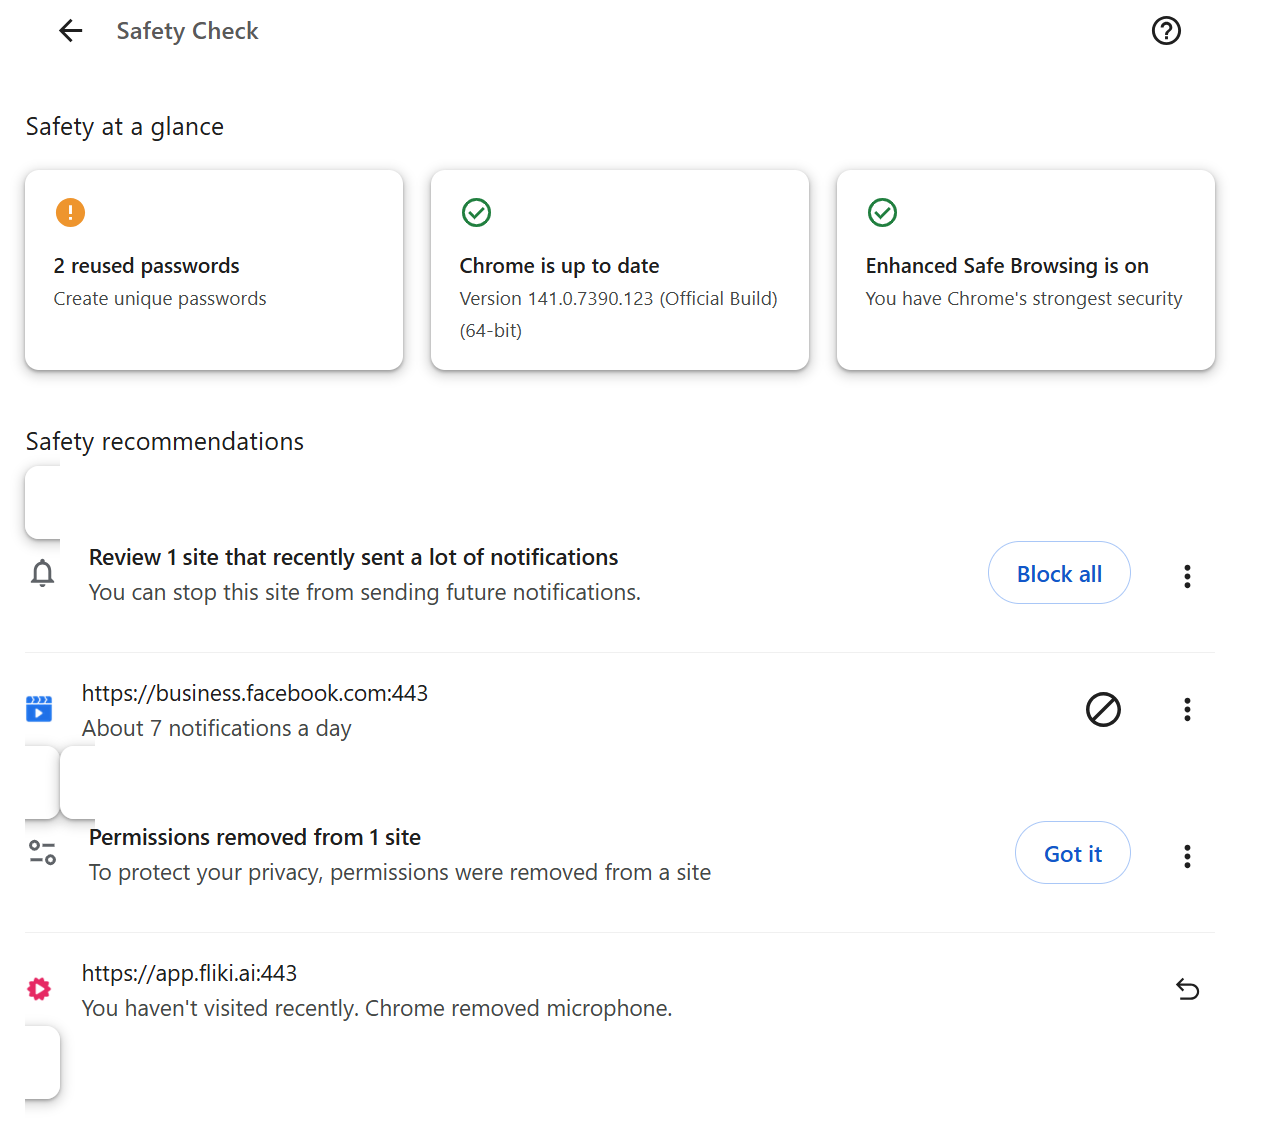Open the three-dot menu for business.facebook.com
Image resolution: width=1269 pixels, height=1139 pixels.
click(x=1187, y=710)
